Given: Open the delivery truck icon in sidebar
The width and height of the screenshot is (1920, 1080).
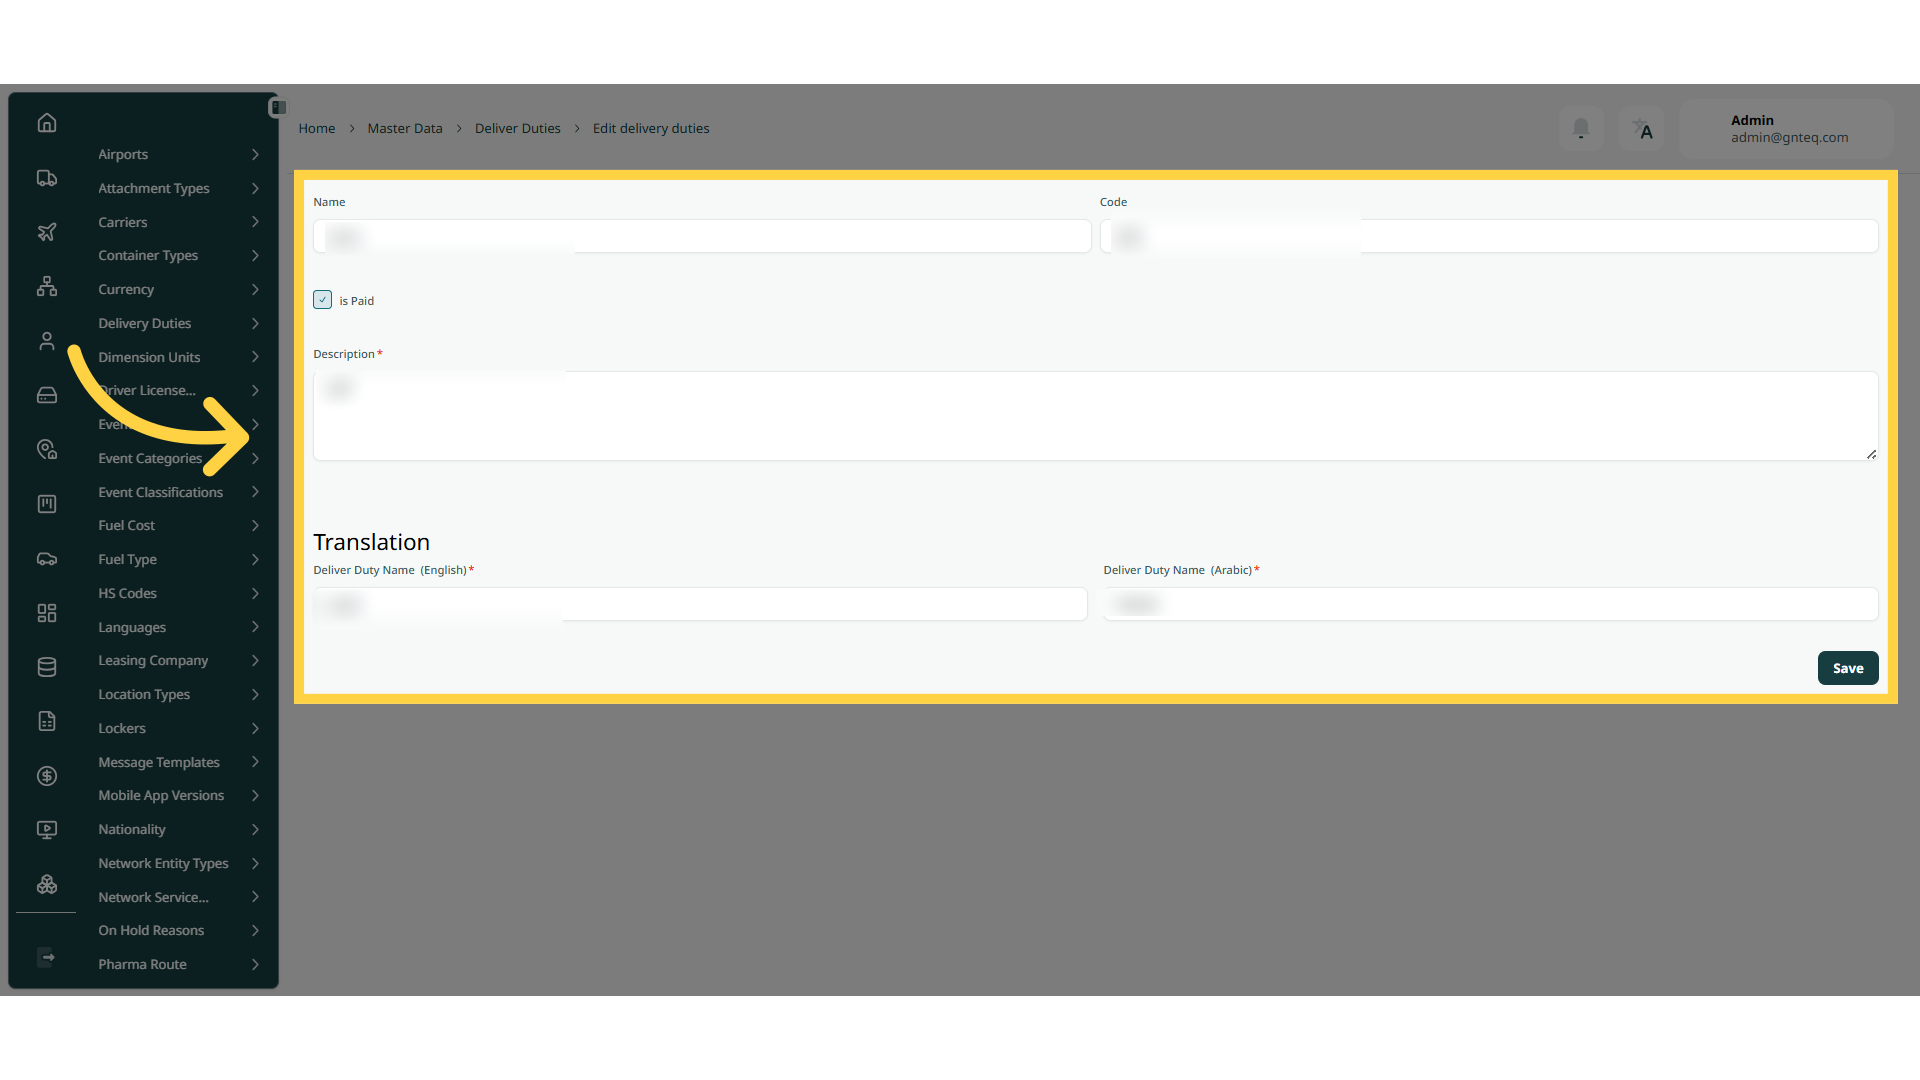Looking at the screenshot, I should click(x=47, y=178).
